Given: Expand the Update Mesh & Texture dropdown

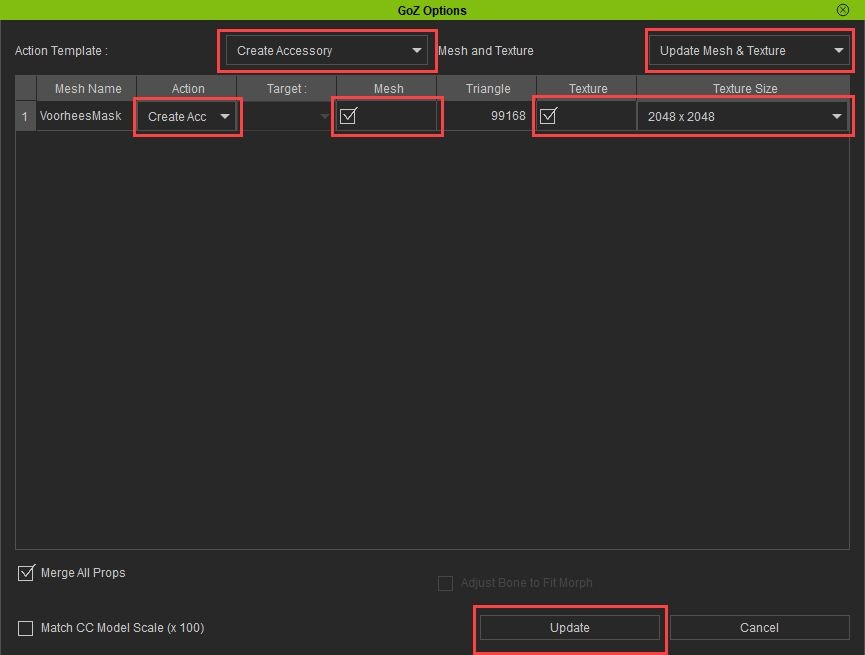Looking at the screenshot, I should tap(748, 51).
